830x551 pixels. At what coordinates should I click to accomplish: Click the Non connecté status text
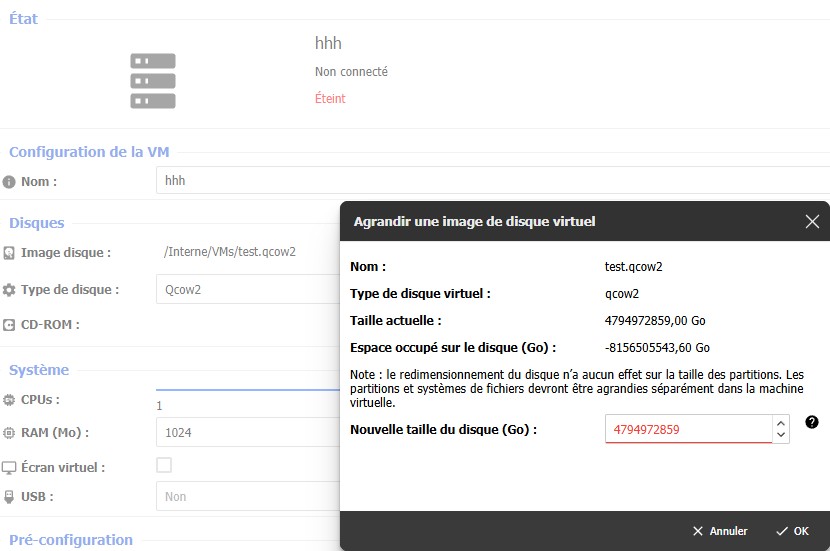click(351, 71)
